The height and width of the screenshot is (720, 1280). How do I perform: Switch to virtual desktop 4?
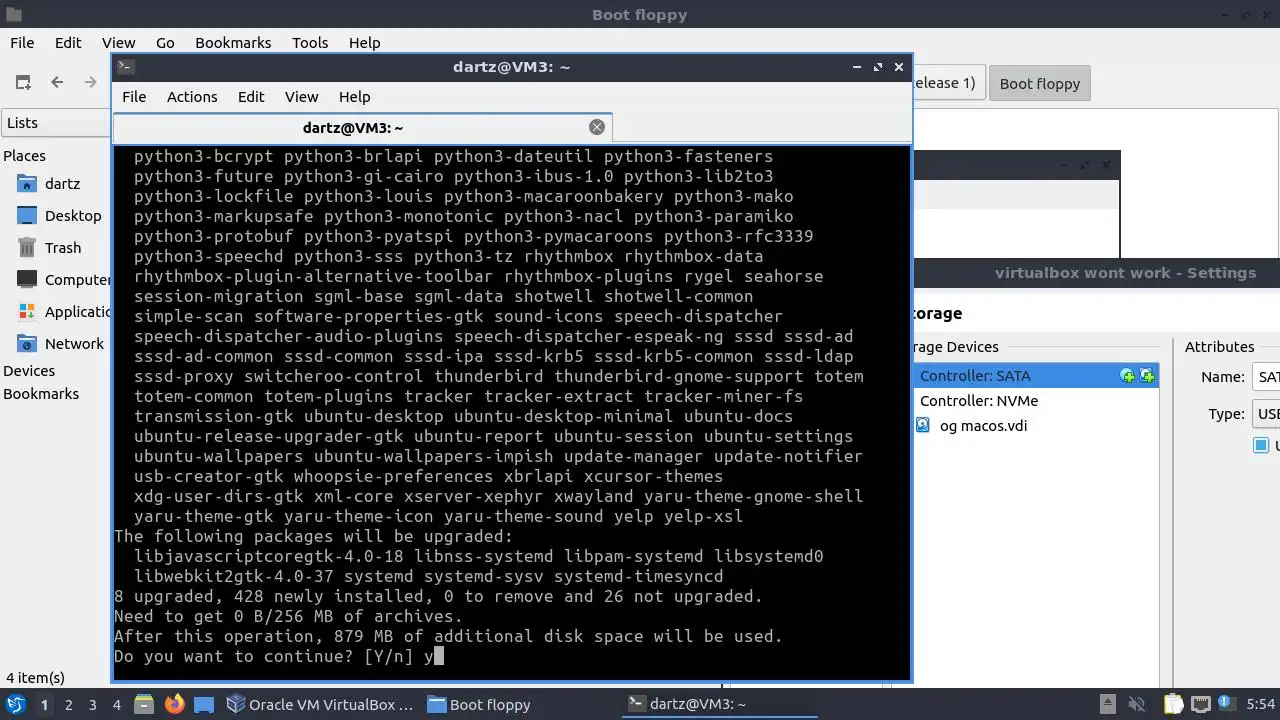pos(116,704)
